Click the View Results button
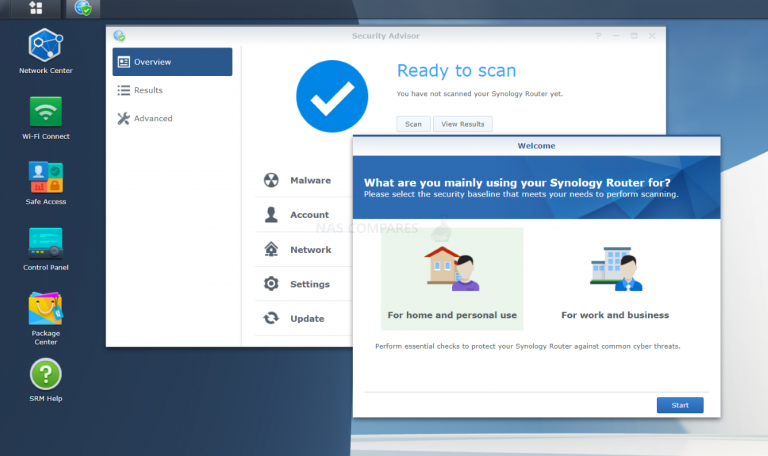The height and width of the screenshot is (456, 768). pos(462,124)
